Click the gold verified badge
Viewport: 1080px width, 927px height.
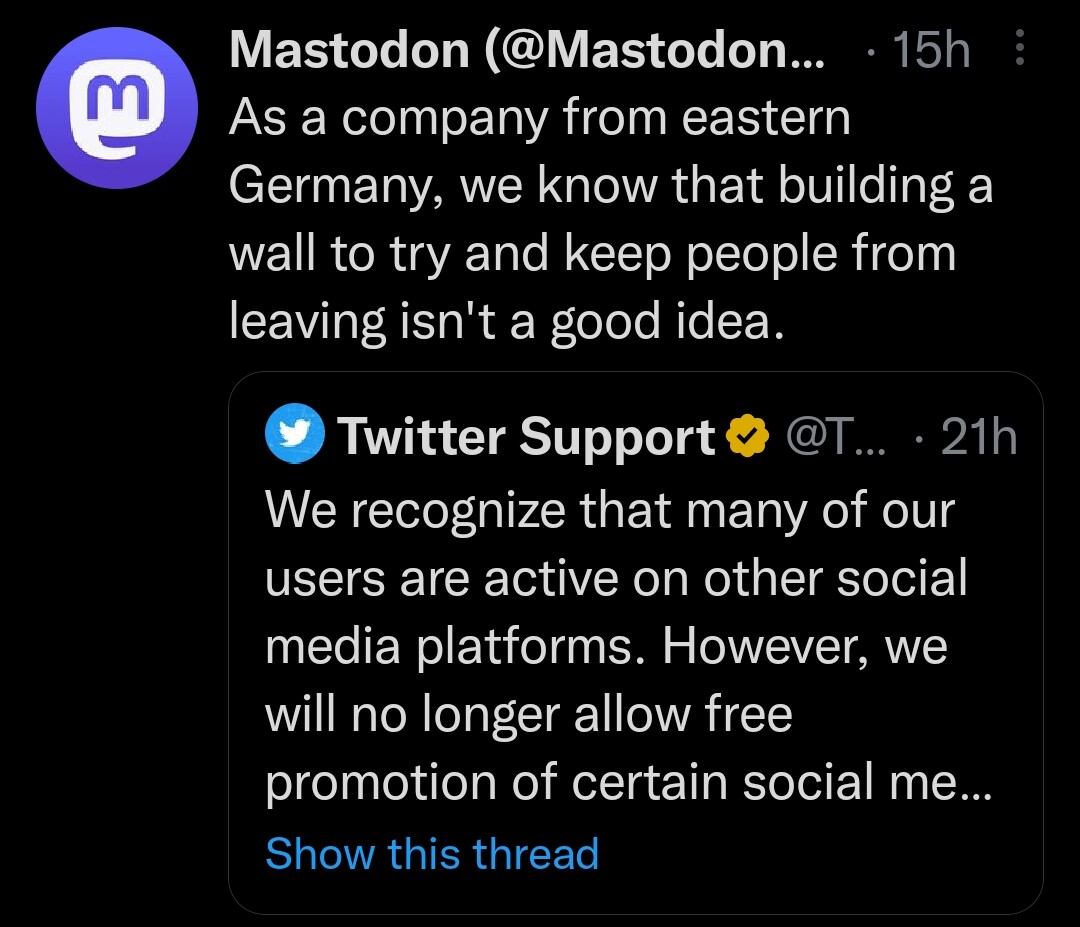(747, 436)
